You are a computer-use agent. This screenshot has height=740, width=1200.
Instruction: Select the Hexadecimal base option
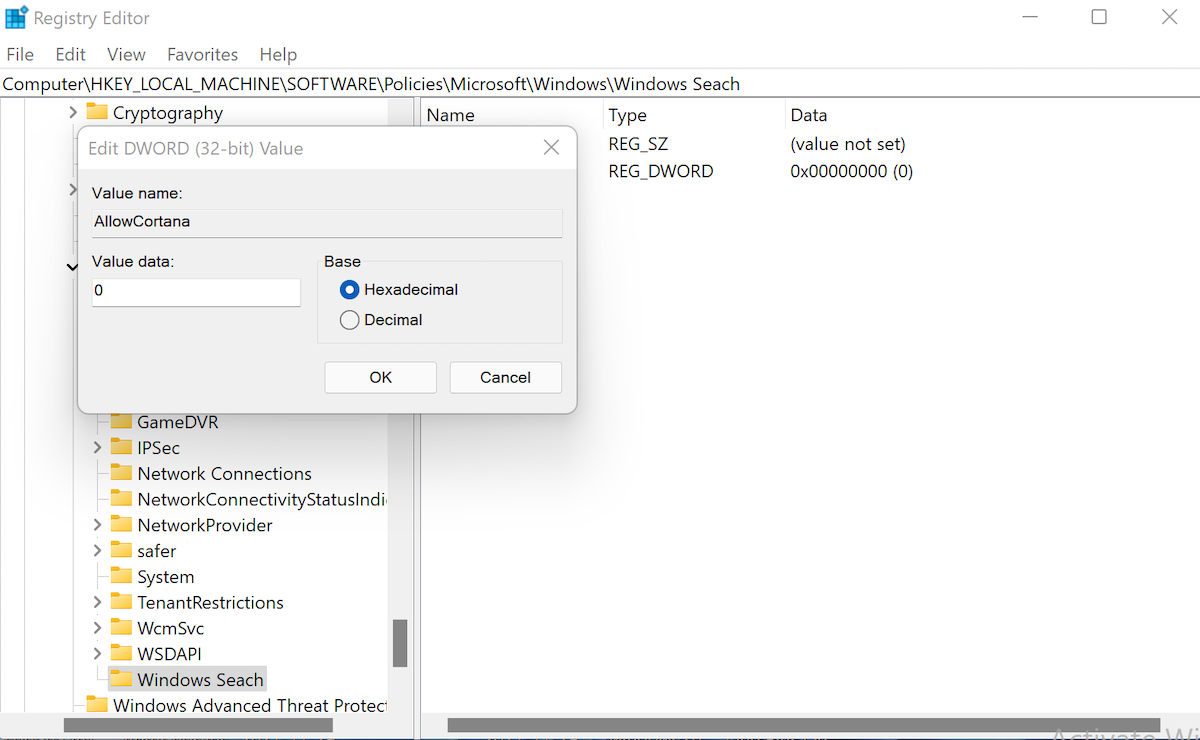[350, 289]
